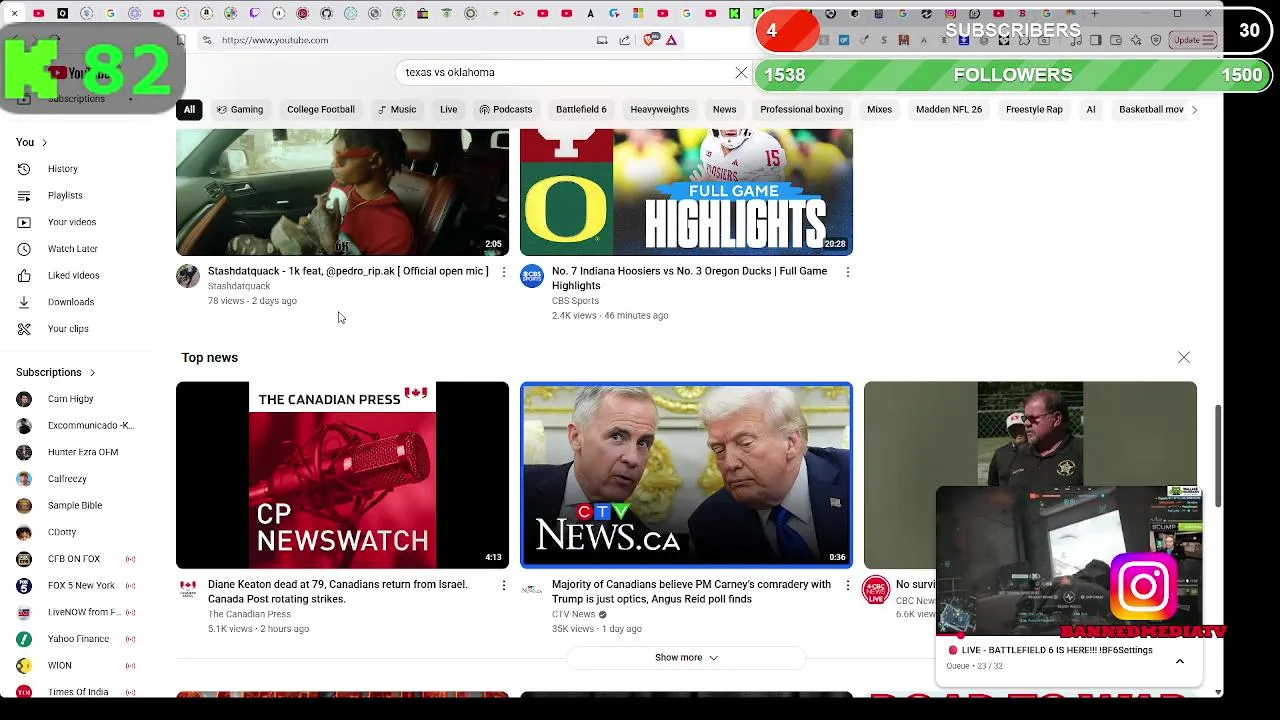Expand Top news with Show more
1280x720 pixels.
click(x=686, y=657)
